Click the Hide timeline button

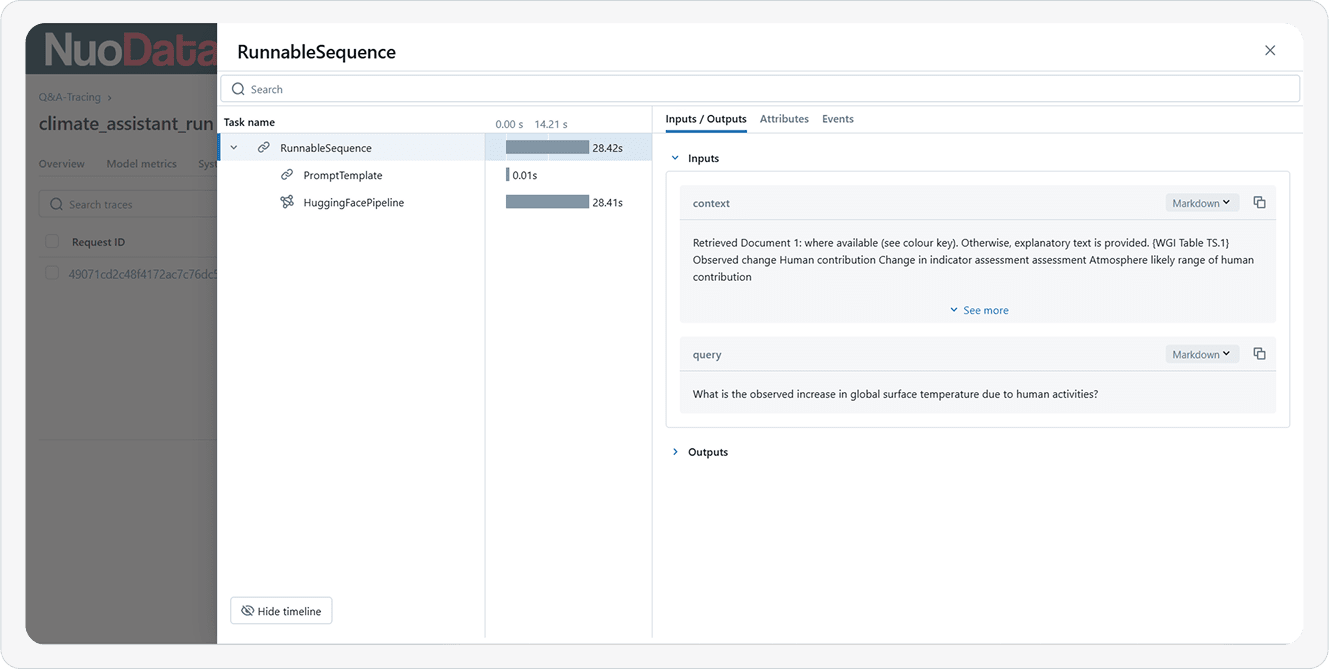[281, 611]
